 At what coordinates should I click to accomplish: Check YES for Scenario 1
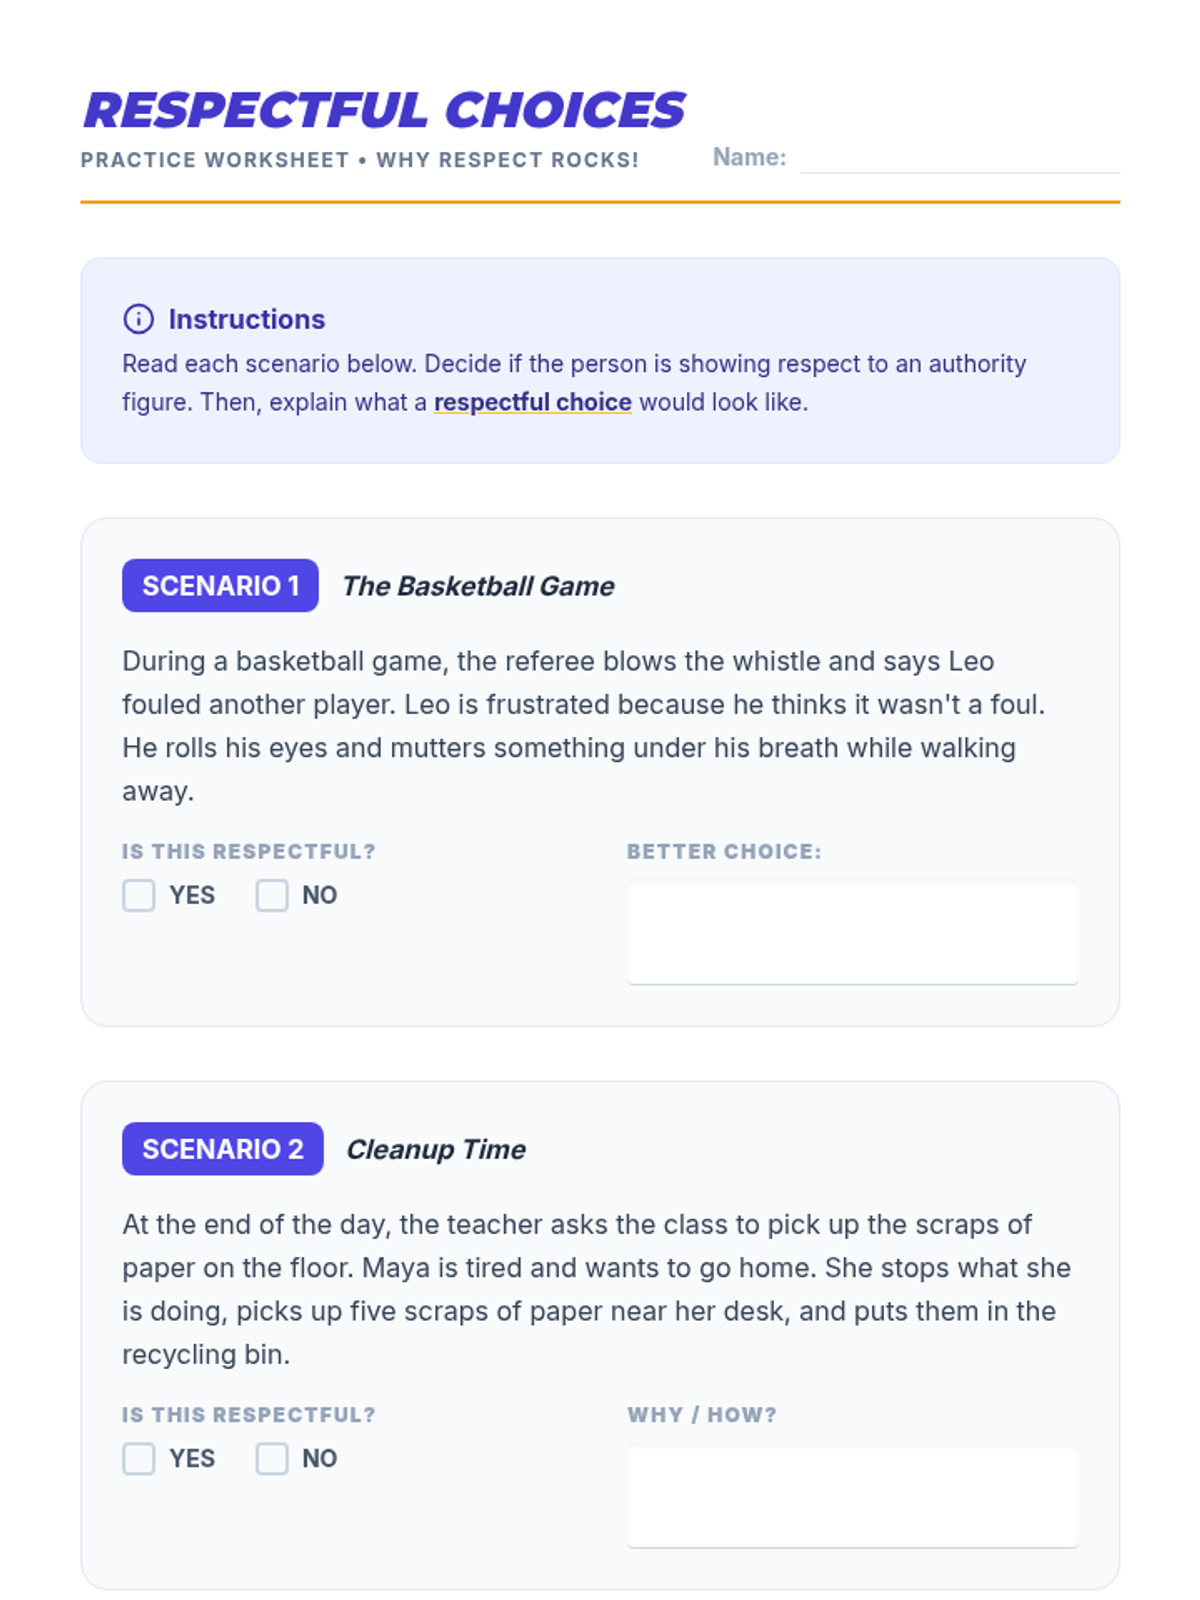[x=139, y=895]
